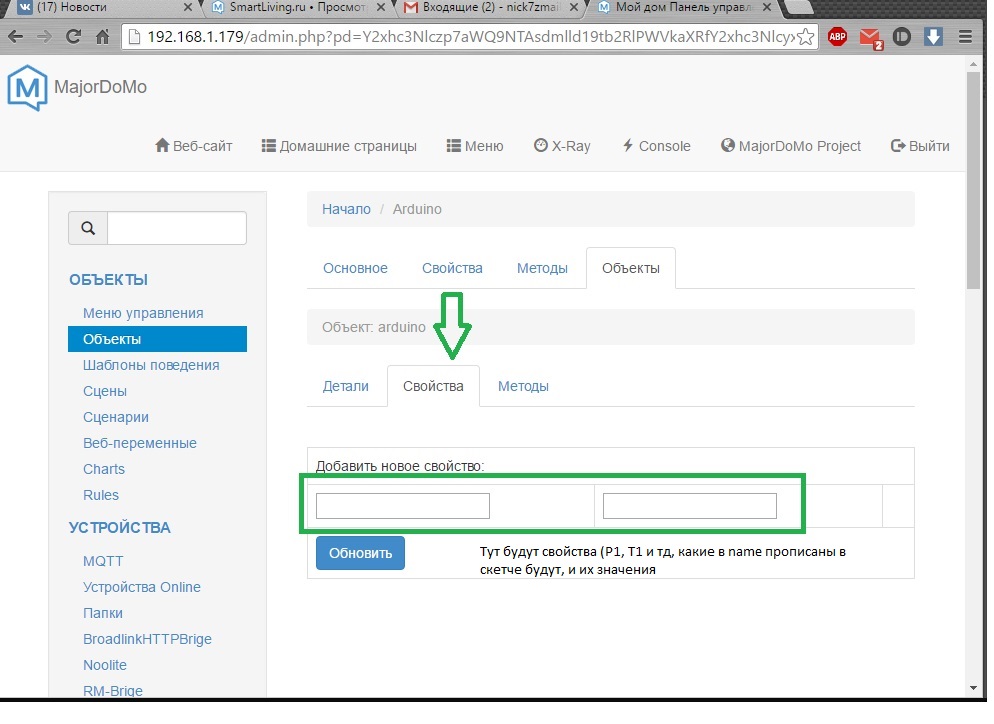Screen dimensions: 994x724
Task: Select the class Объекты tab
Action: pyautogui.click(x=631, y=268)
